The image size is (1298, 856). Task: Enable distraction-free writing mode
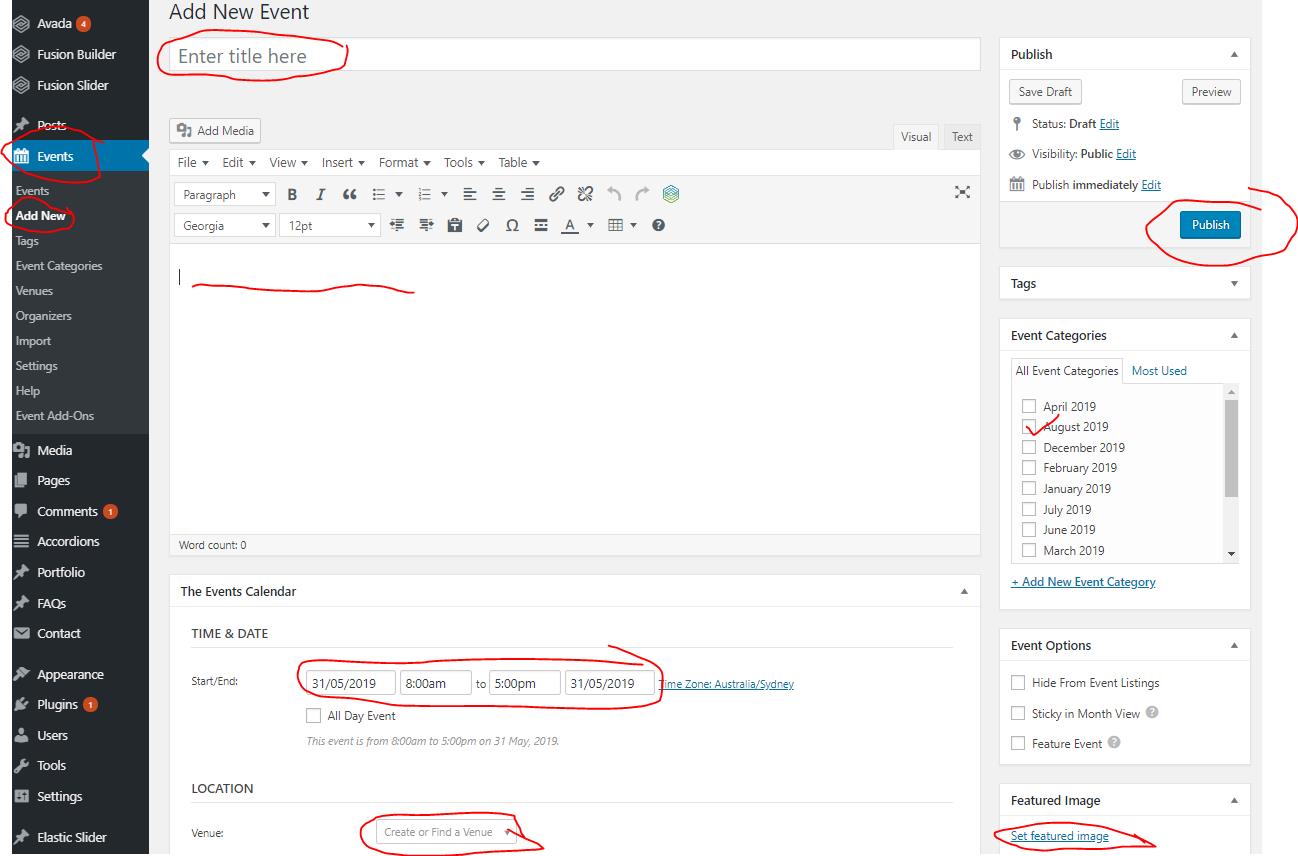pos(962,193)
